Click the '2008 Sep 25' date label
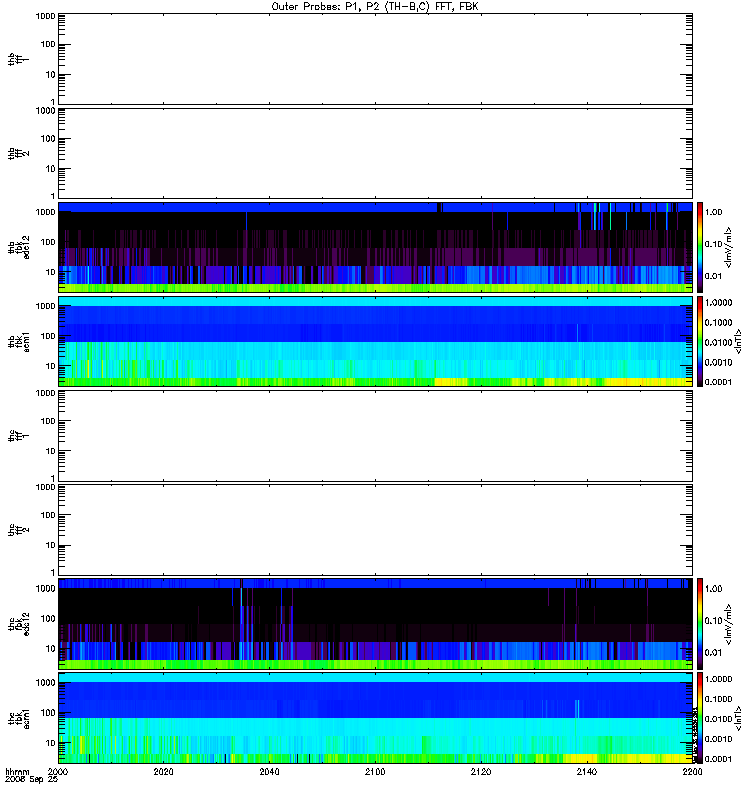750x800 pixels. pos(31,780)
